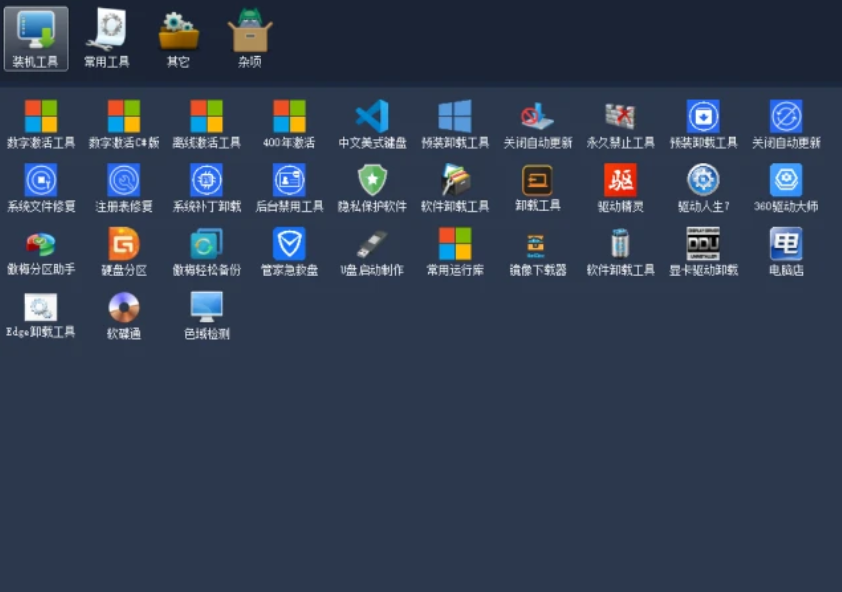Launch 软件卸载工具 with colorful box icon
Viewport: 842px width, 592px height.
point(455,188)
